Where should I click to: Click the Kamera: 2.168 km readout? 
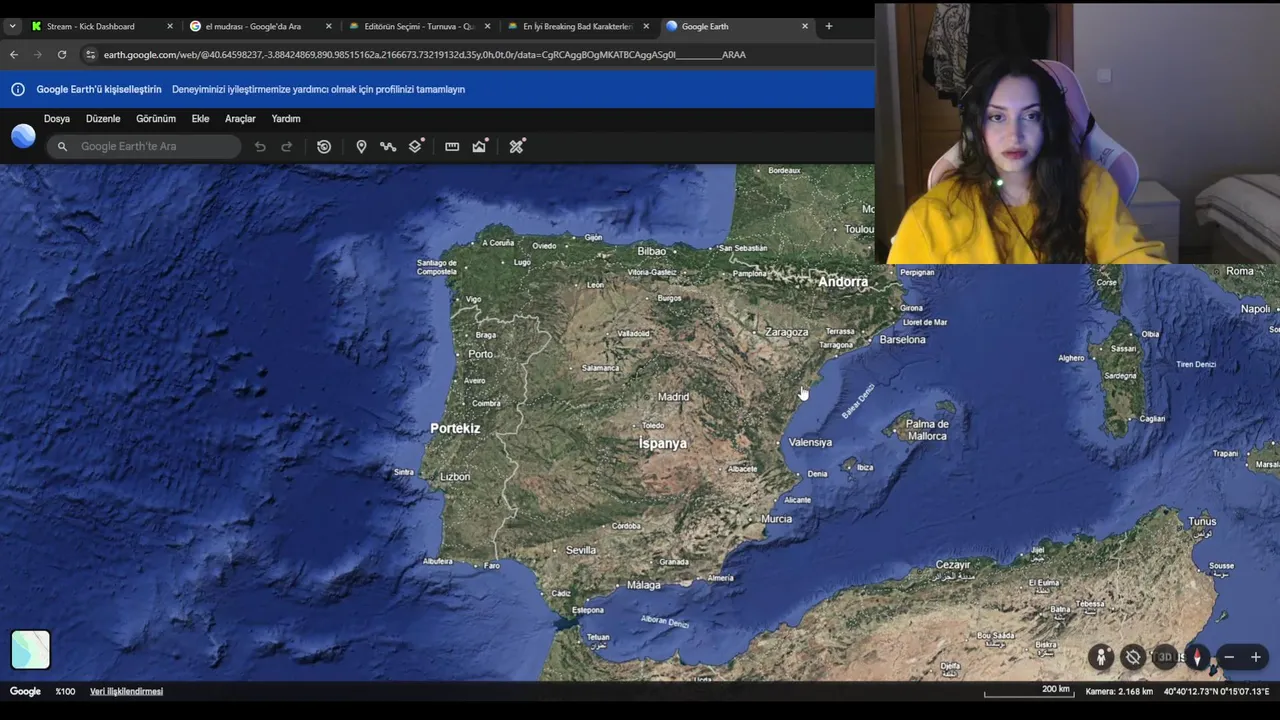1119,691
